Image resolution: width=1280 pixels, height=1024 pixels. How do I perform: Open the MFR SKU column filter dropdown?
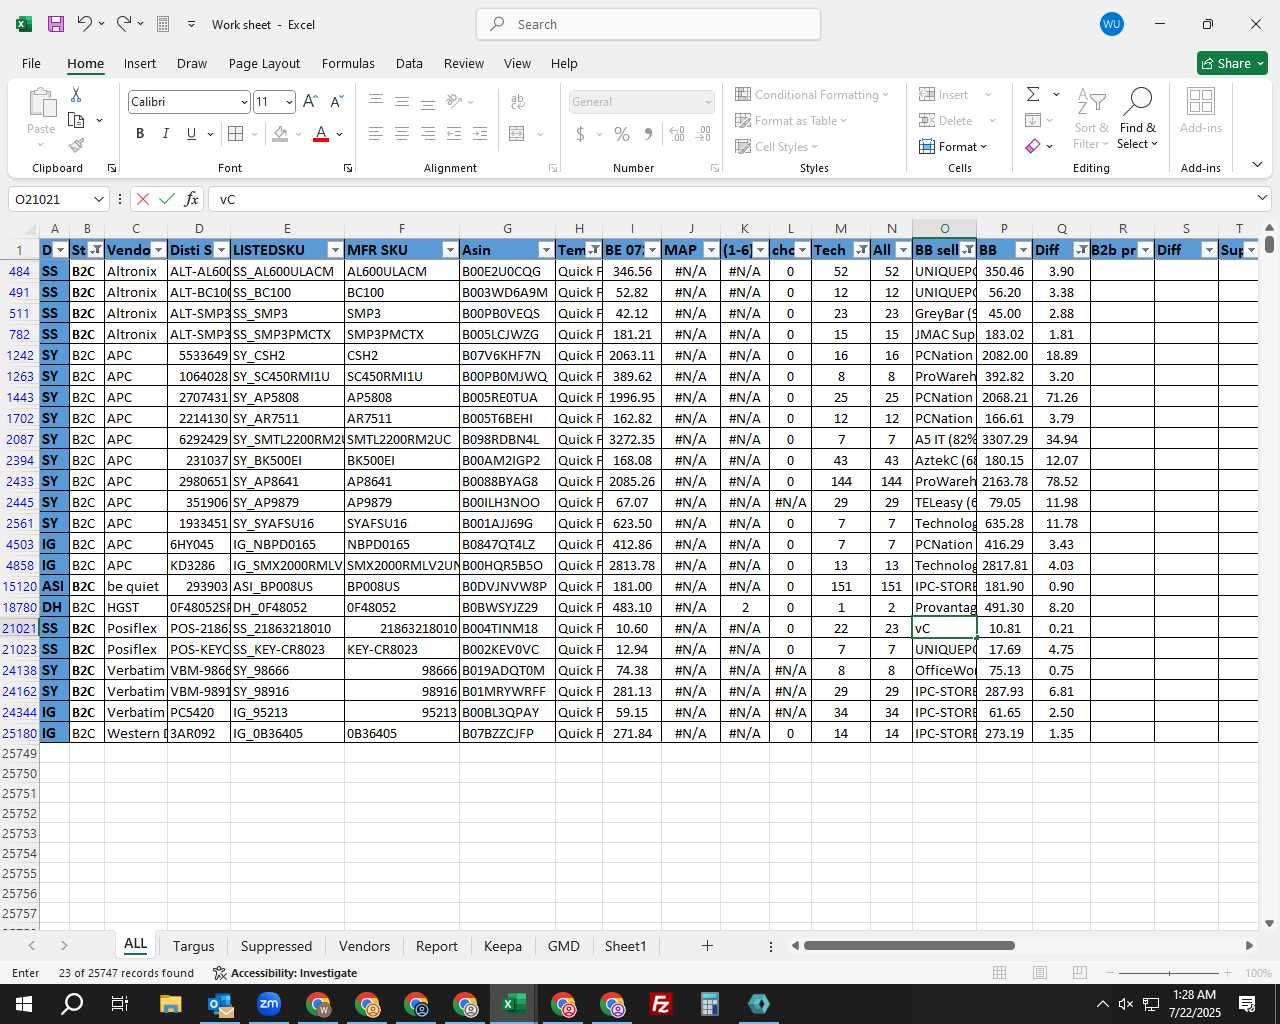450,250
